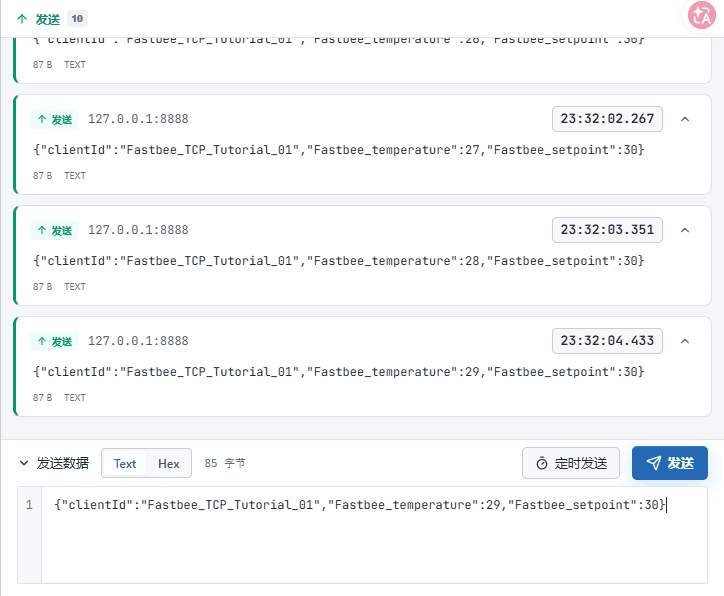Image resolution: width=724 pixels, height=596 pixels.
Task: Click the 发送 tag on the 23:32:03.351 message
Action: coord(54,230)
